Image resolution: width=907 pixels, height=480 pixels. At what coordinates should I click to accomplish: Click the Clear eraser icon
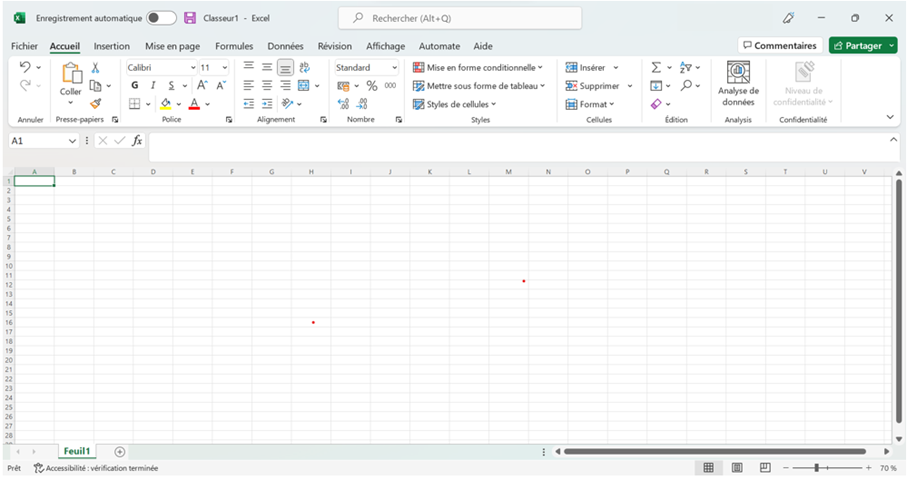pos(656,104)
